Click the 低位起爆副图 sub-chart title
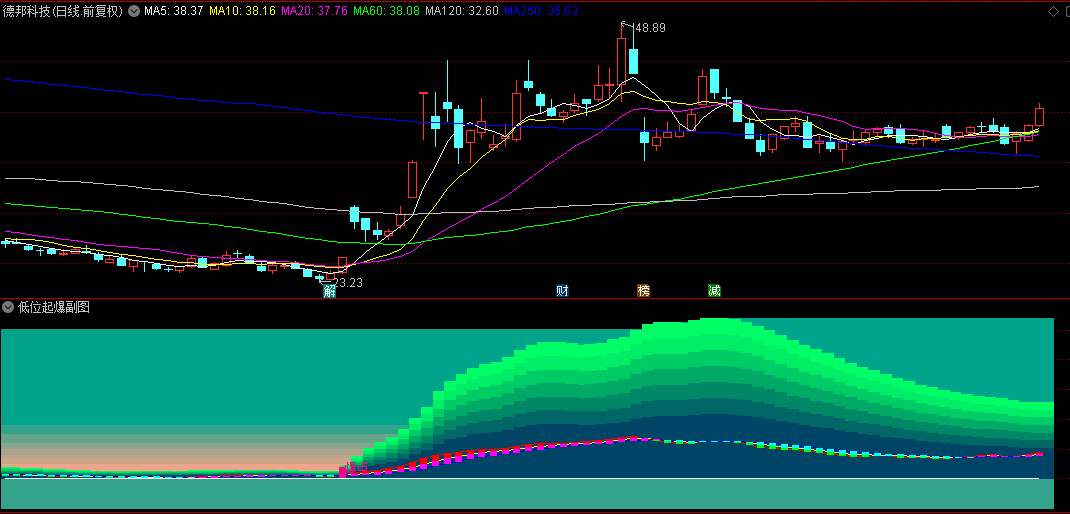Viewport: 1070px width, 514px height. tap(54, 307)
